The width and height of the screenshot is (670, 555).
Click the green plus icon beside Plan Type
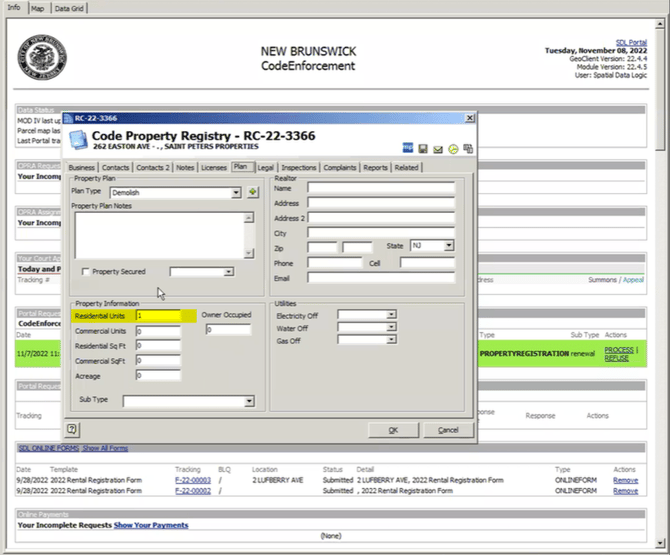pyautogui.click(x=253, y=192)
